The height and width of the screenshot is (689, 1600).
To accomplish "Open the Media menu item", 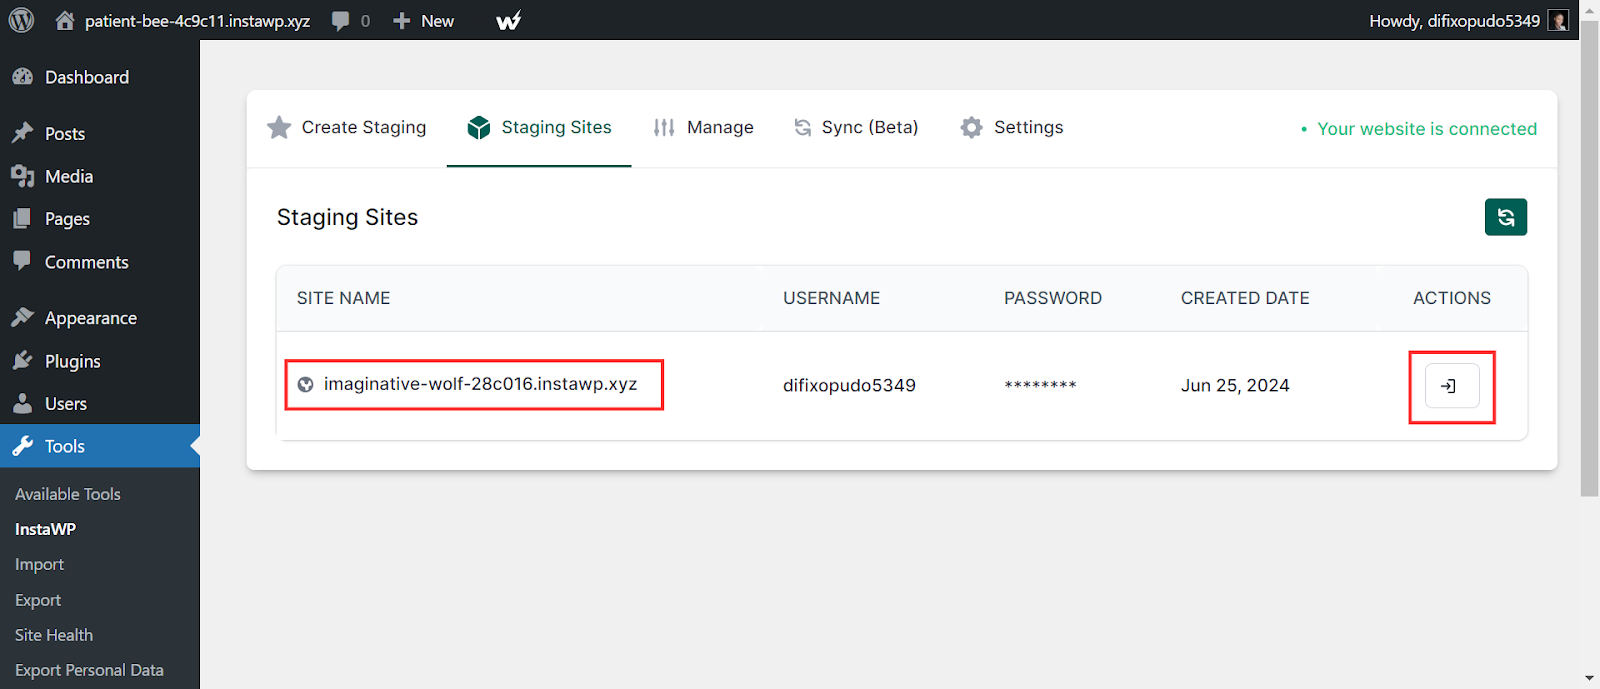I will tap(100, 176).
